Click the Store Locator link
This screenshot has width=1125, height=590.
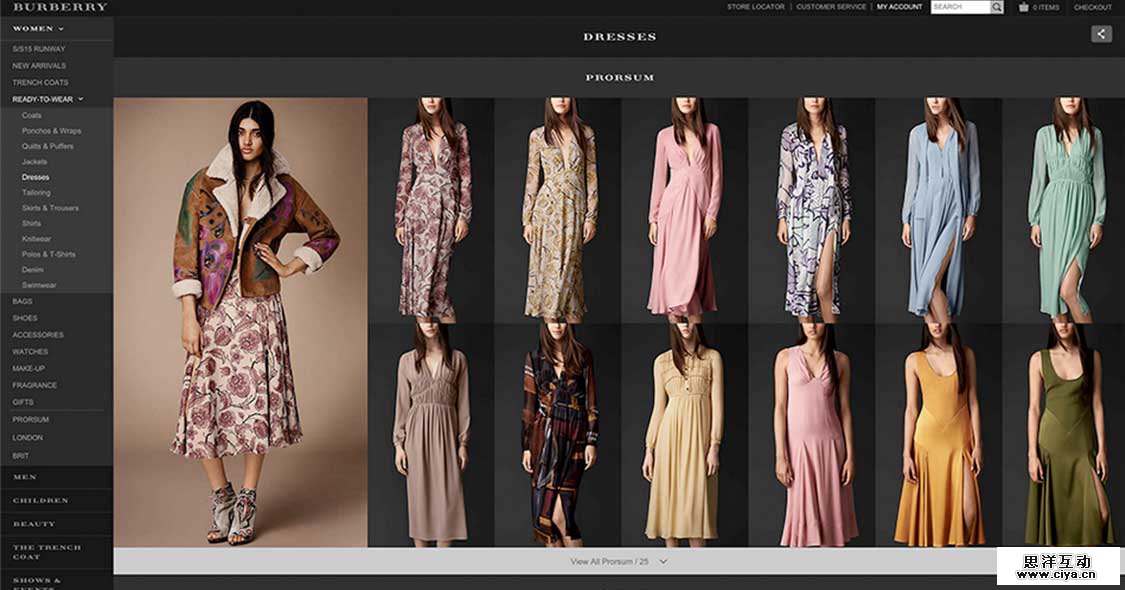pyautogui.click(x=755, y=7)
